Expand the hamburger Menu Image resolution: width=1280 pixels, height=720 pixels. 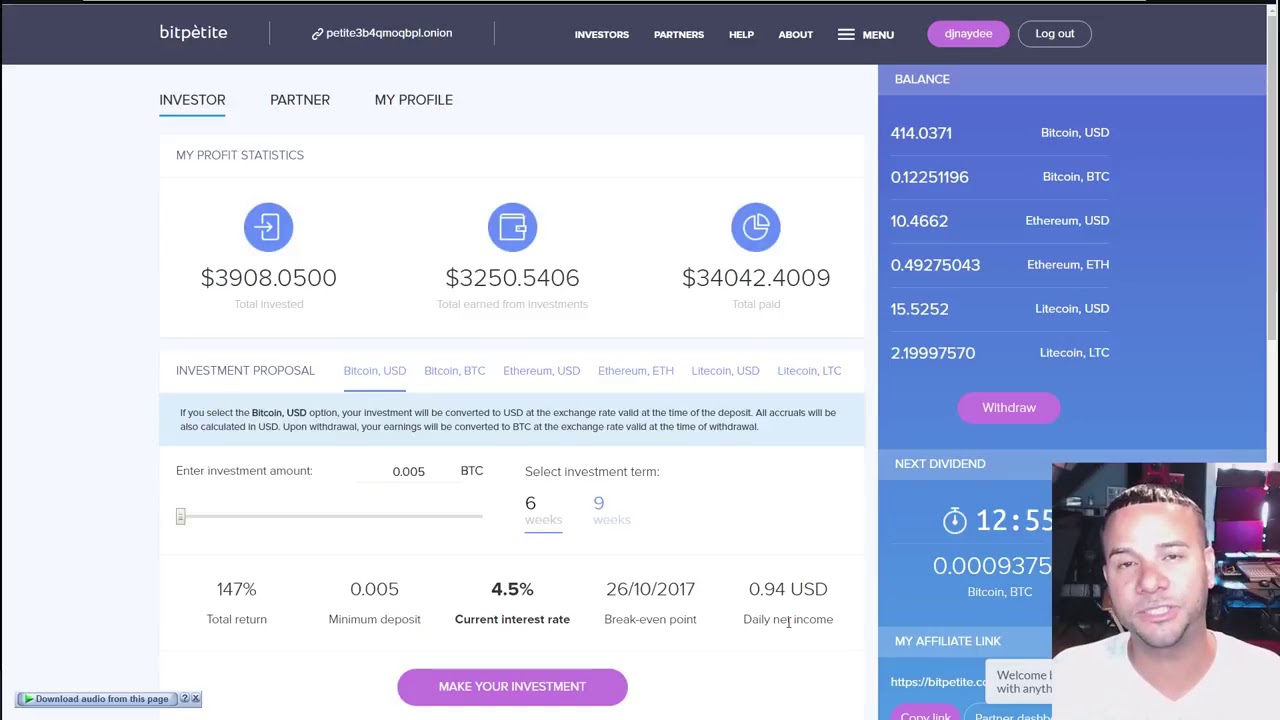coord(866,34)
